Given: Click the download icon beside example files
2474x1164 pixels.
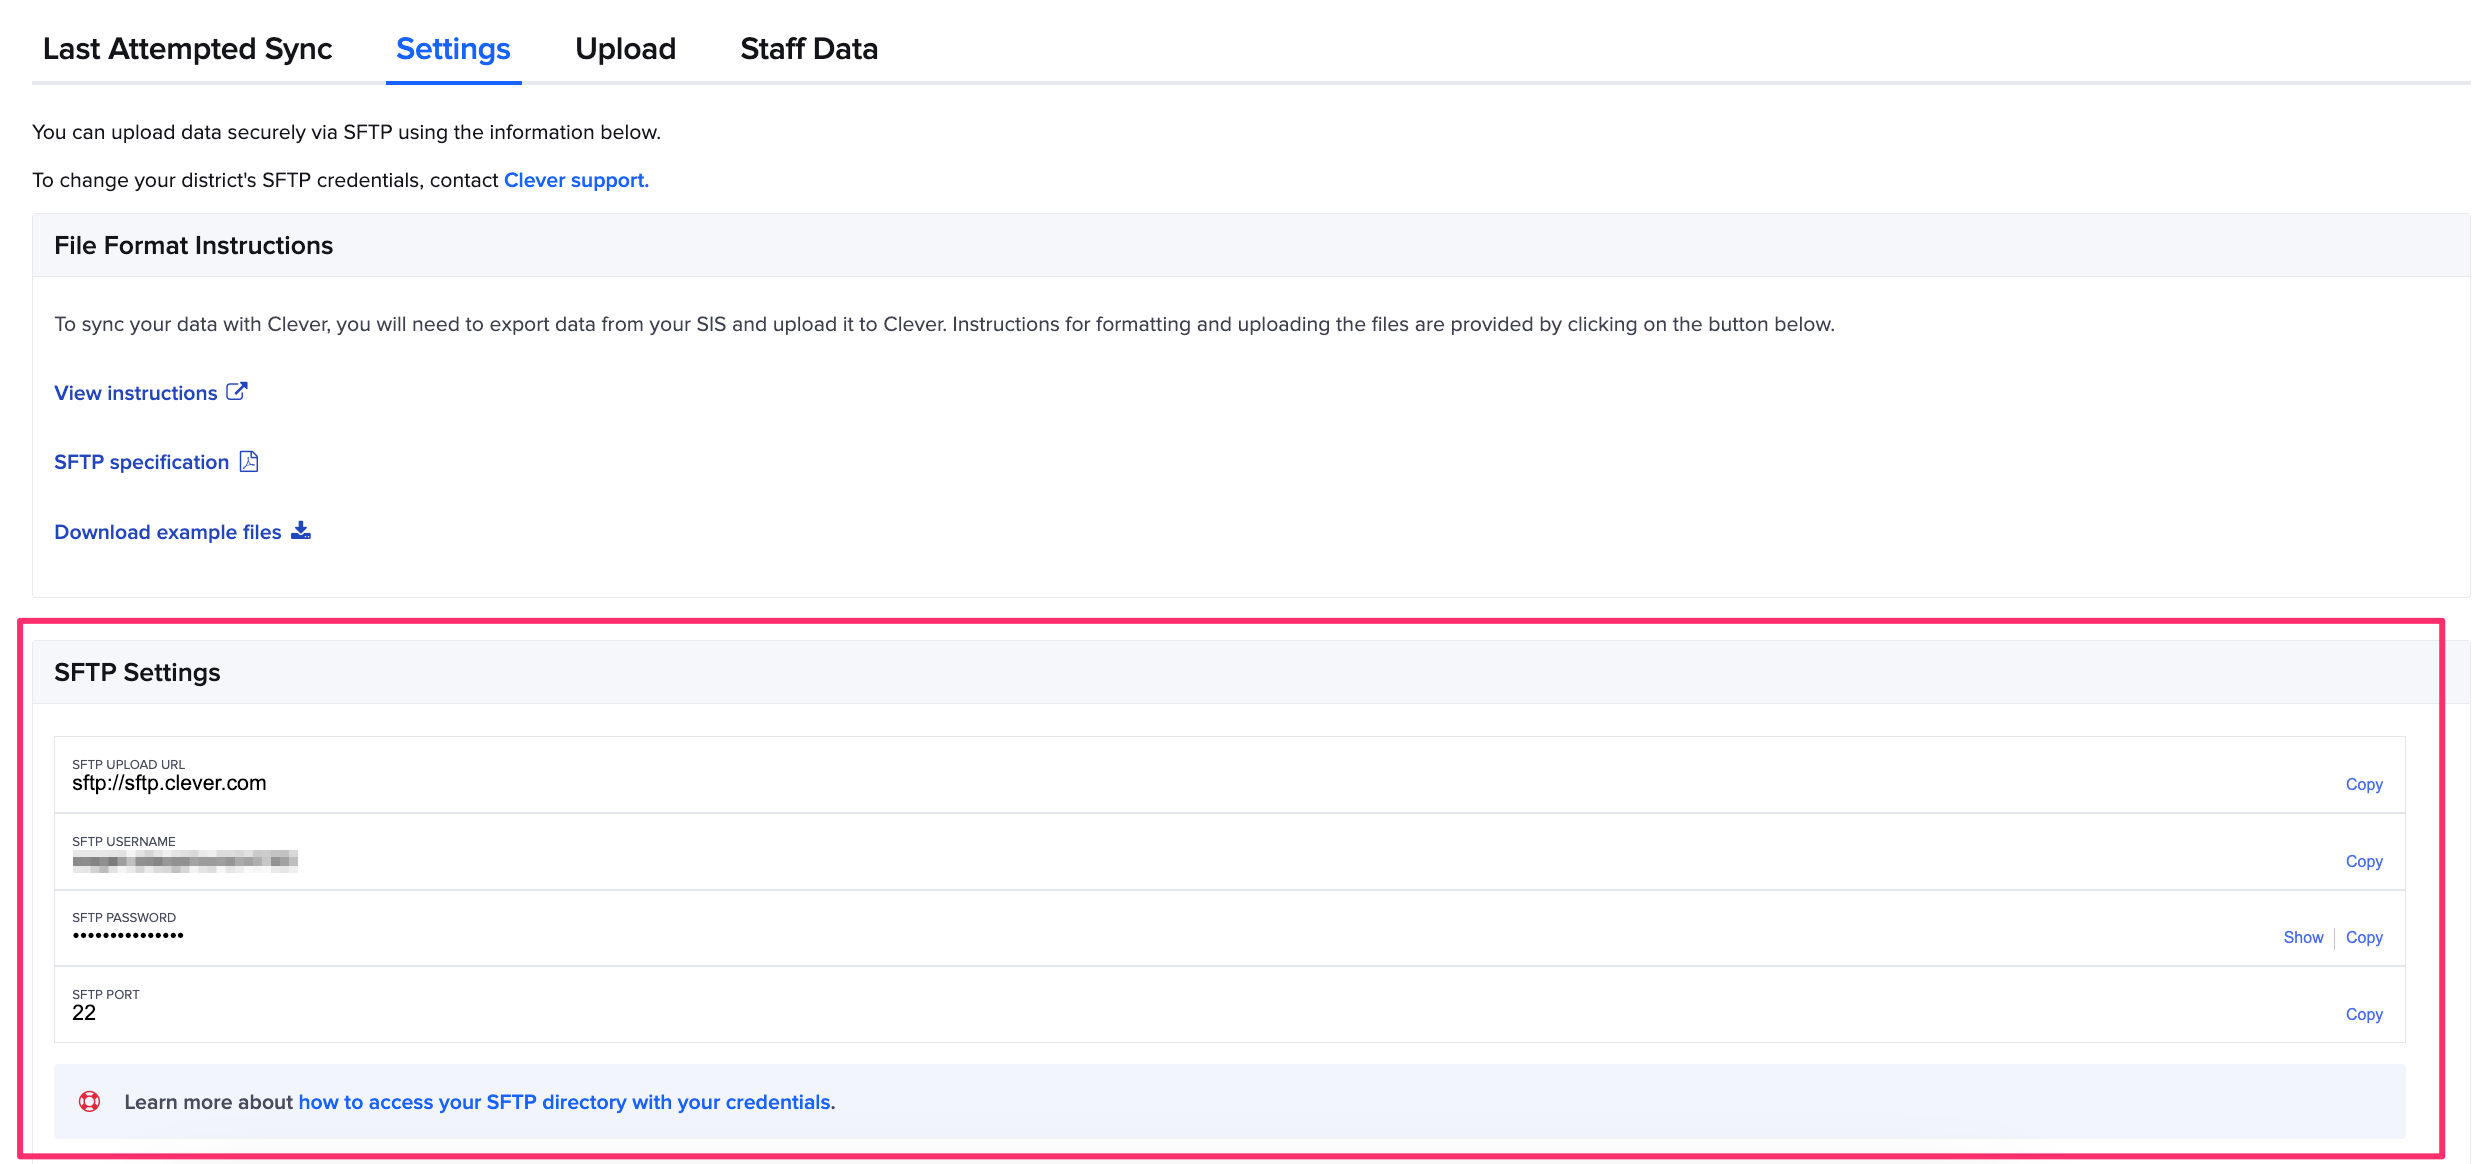Looking at the screenshot, I should pyautogui.click(x=301, y=530).
